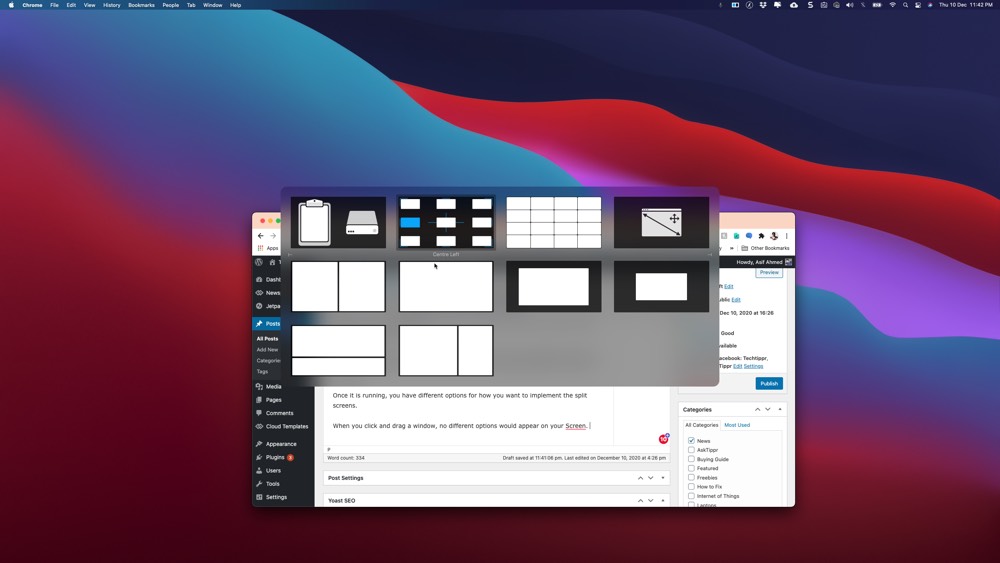Move Yoast SEO panel down

tap(651, 501)
